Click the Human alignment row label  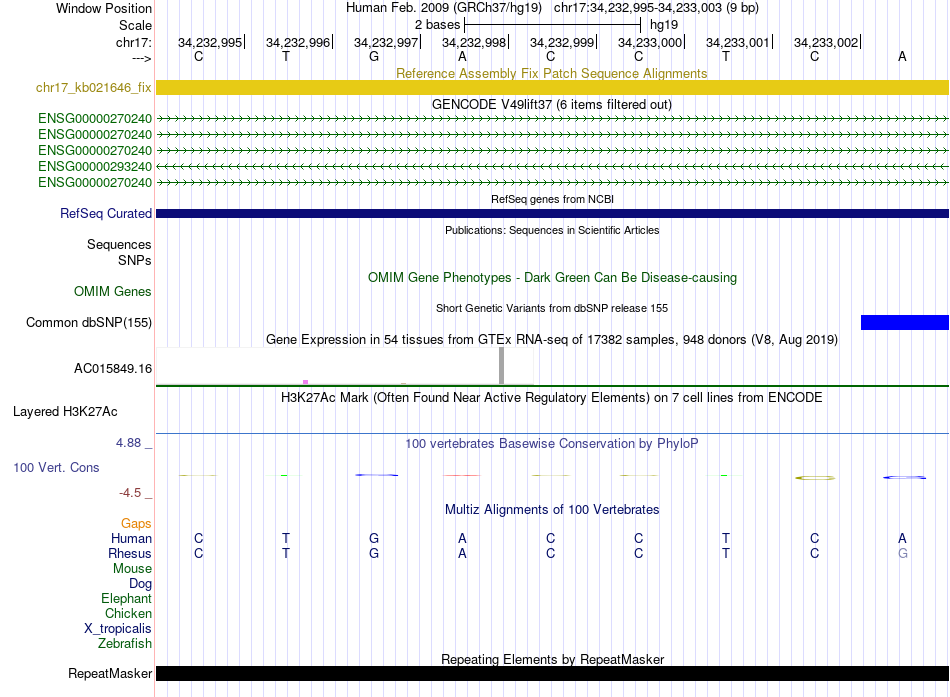131,538
